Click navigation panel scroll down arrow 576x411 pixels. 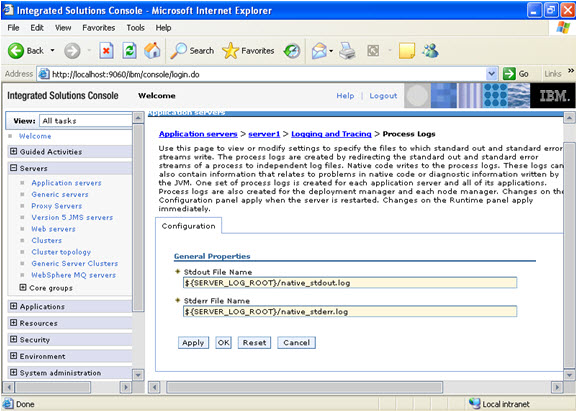138,375
